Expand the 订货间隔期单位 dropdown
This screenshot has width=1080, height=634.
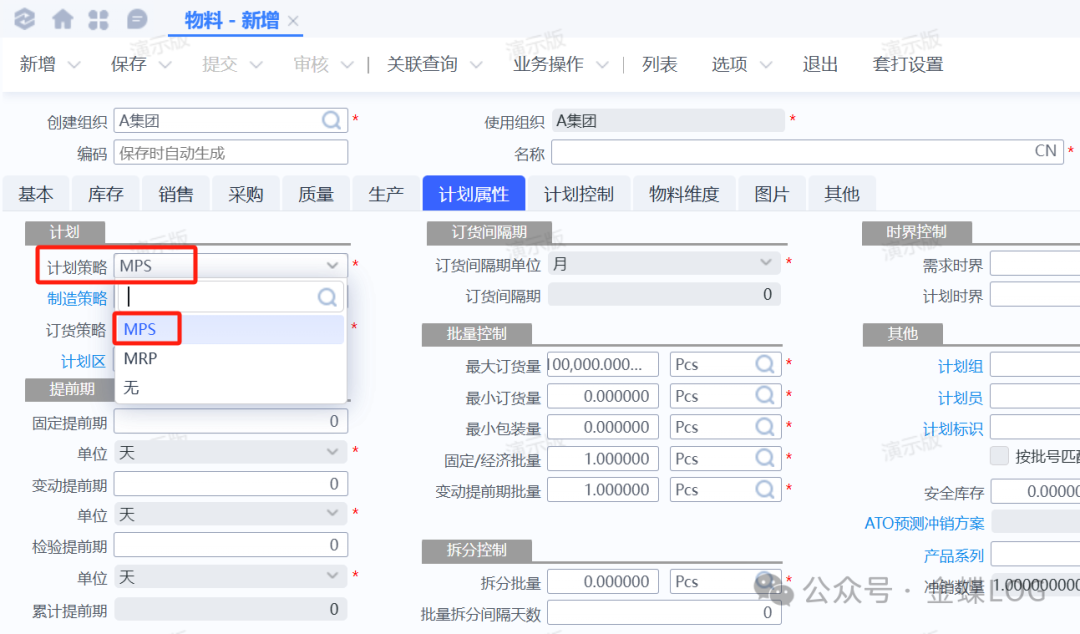tap(766, 265)
